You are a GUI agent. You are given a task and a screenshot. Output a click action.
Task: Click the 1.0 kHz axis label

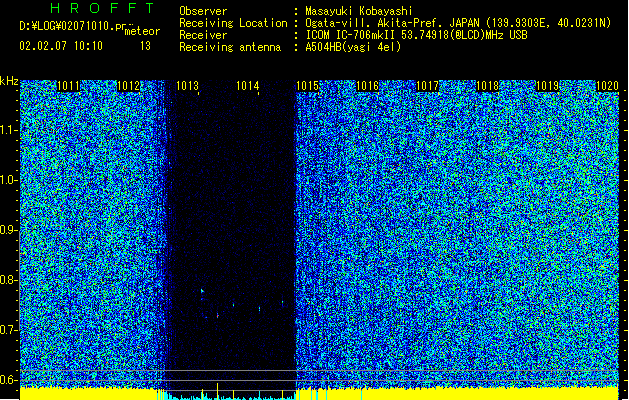click(9, 180)
